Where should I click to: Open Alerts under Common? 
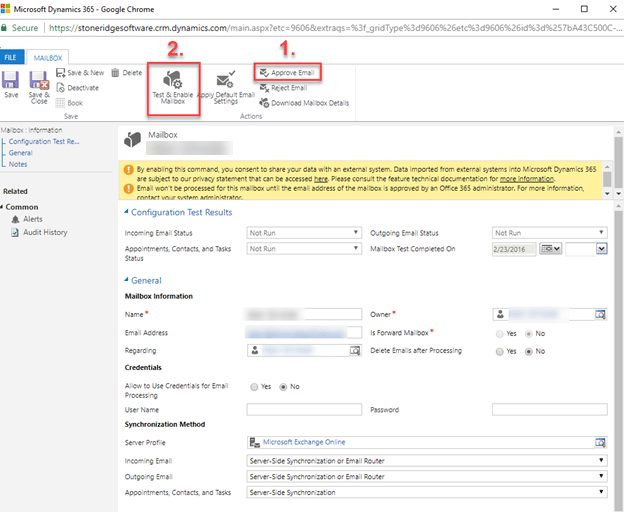click(27, 219)
